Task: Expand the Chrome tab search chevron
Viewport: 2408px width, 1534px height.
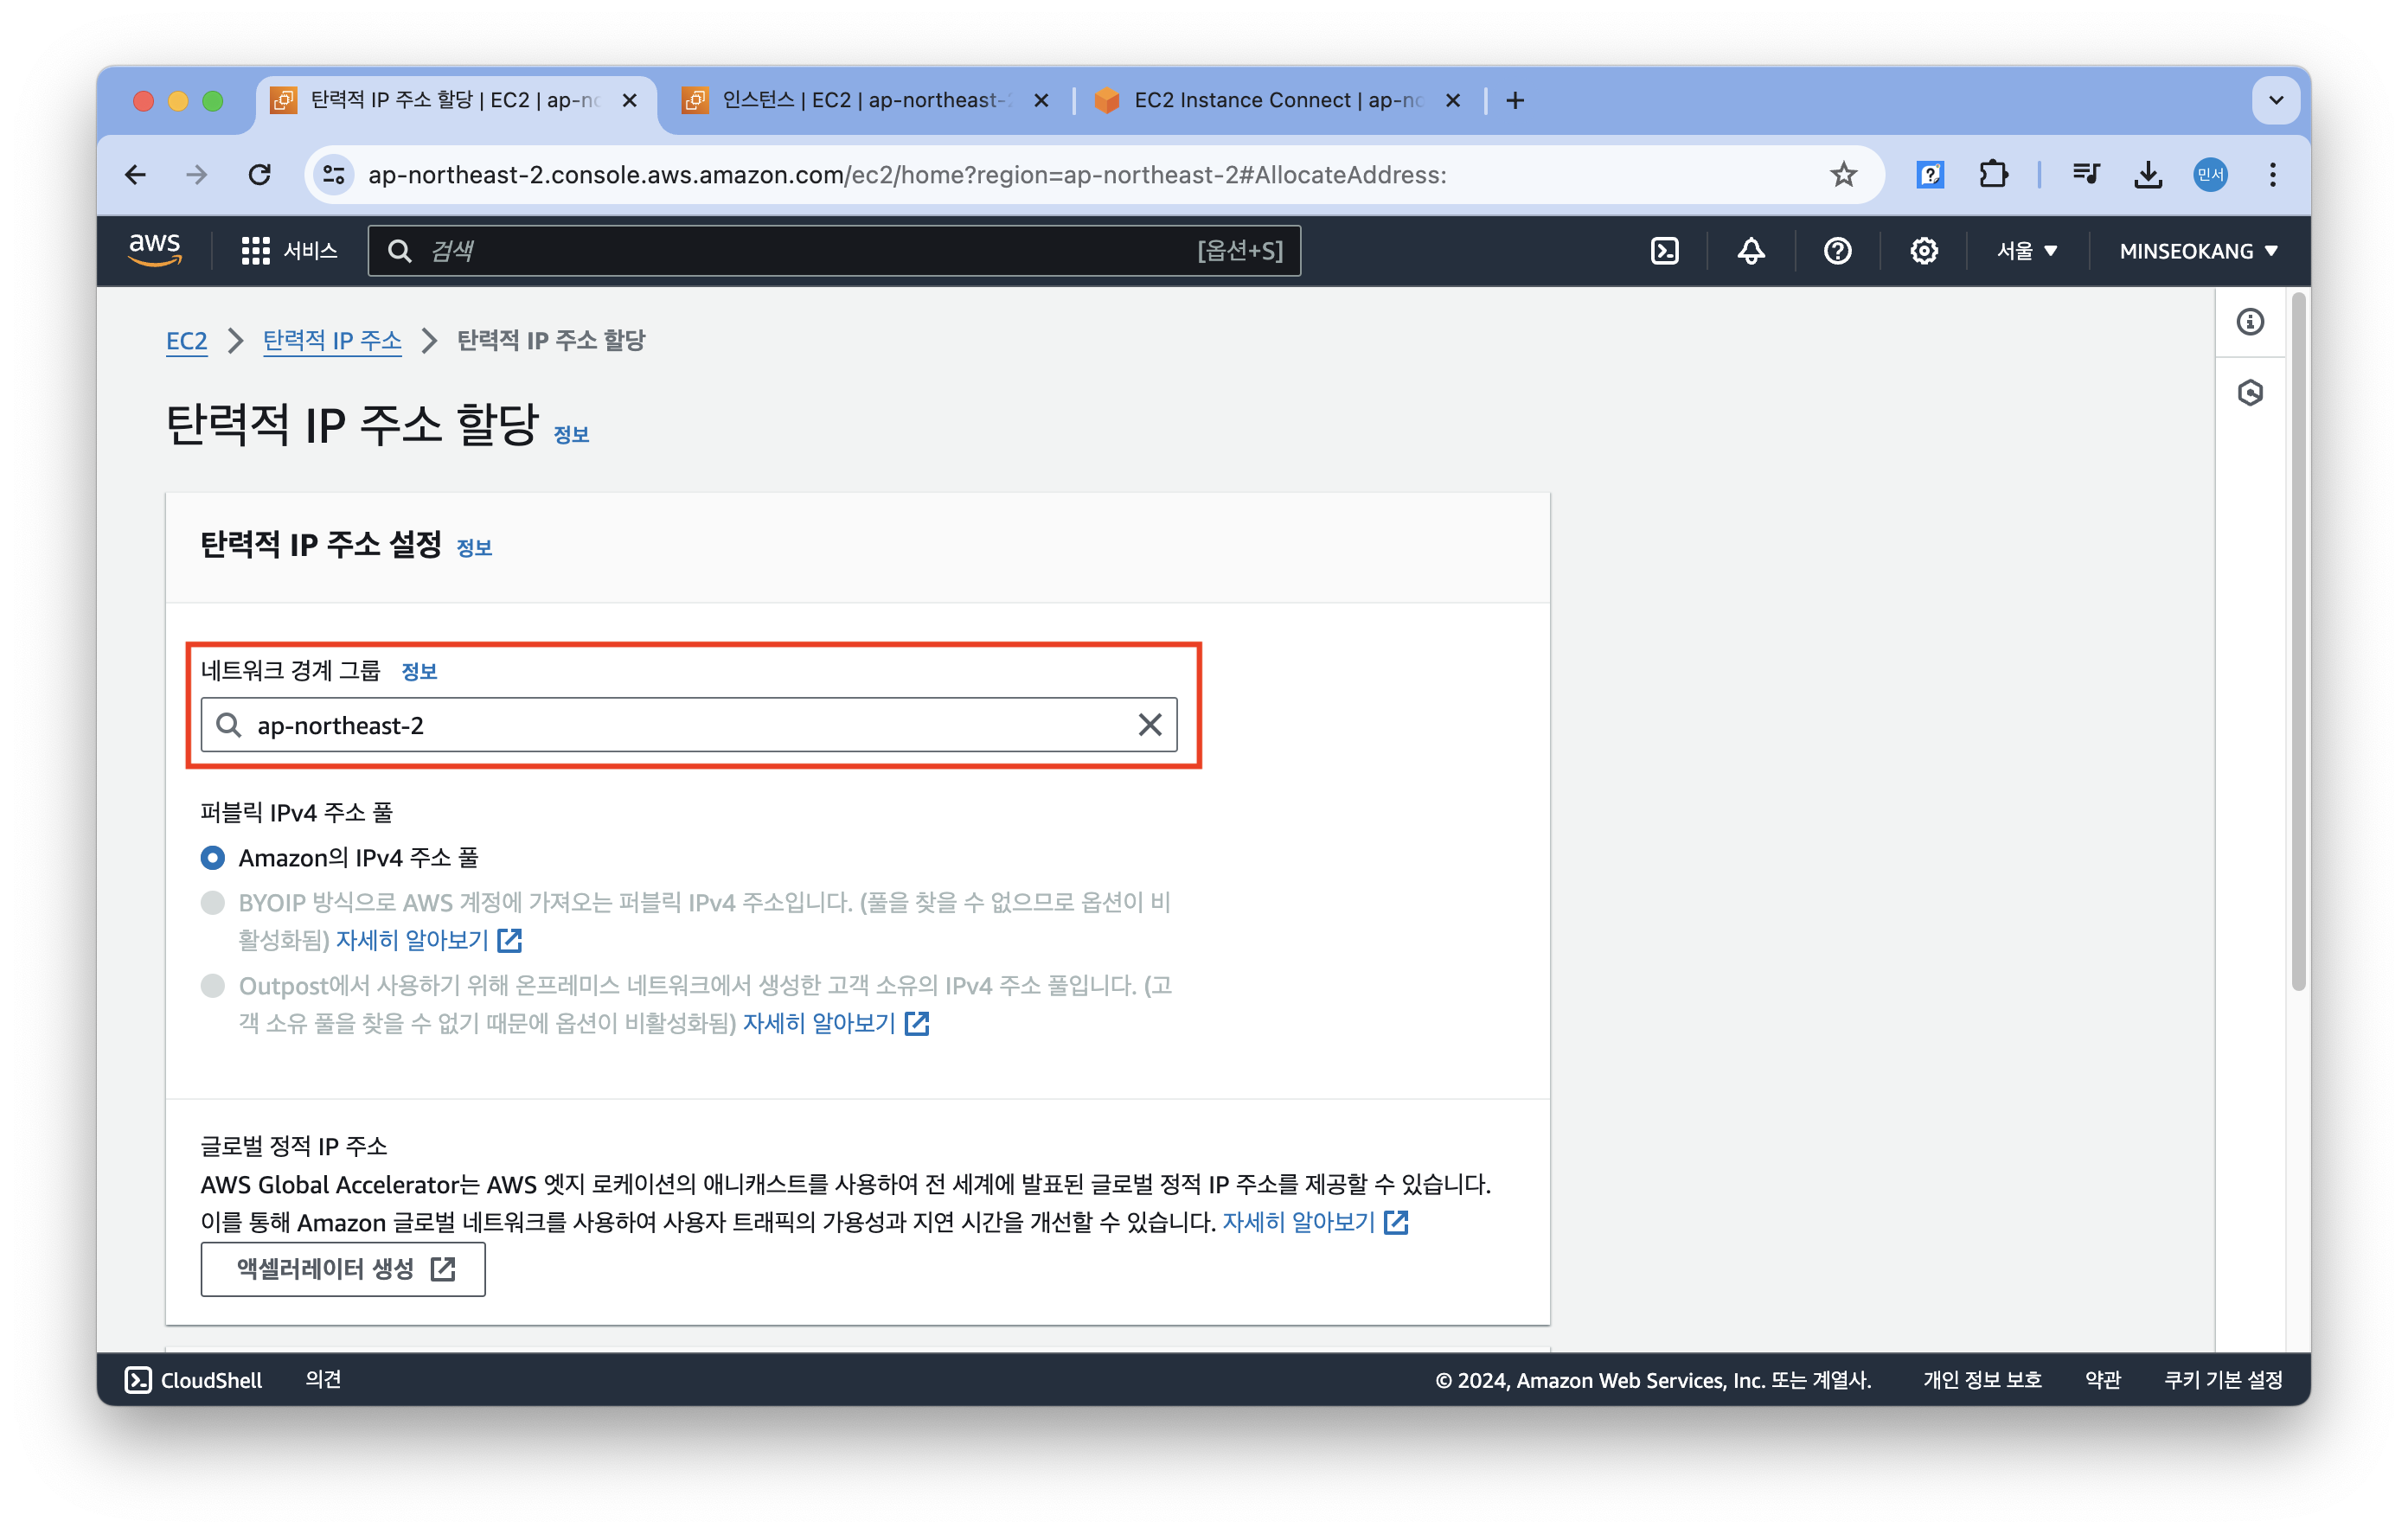Action: [x=2276, y=100]
